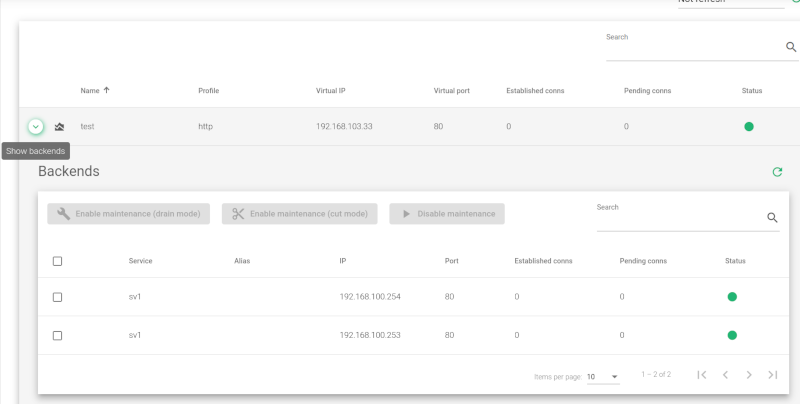The height and width of the screenshot is (404, 800).
Task: Click sv1 service in 192.168.100.253 row
Action: tap(135, 335)
